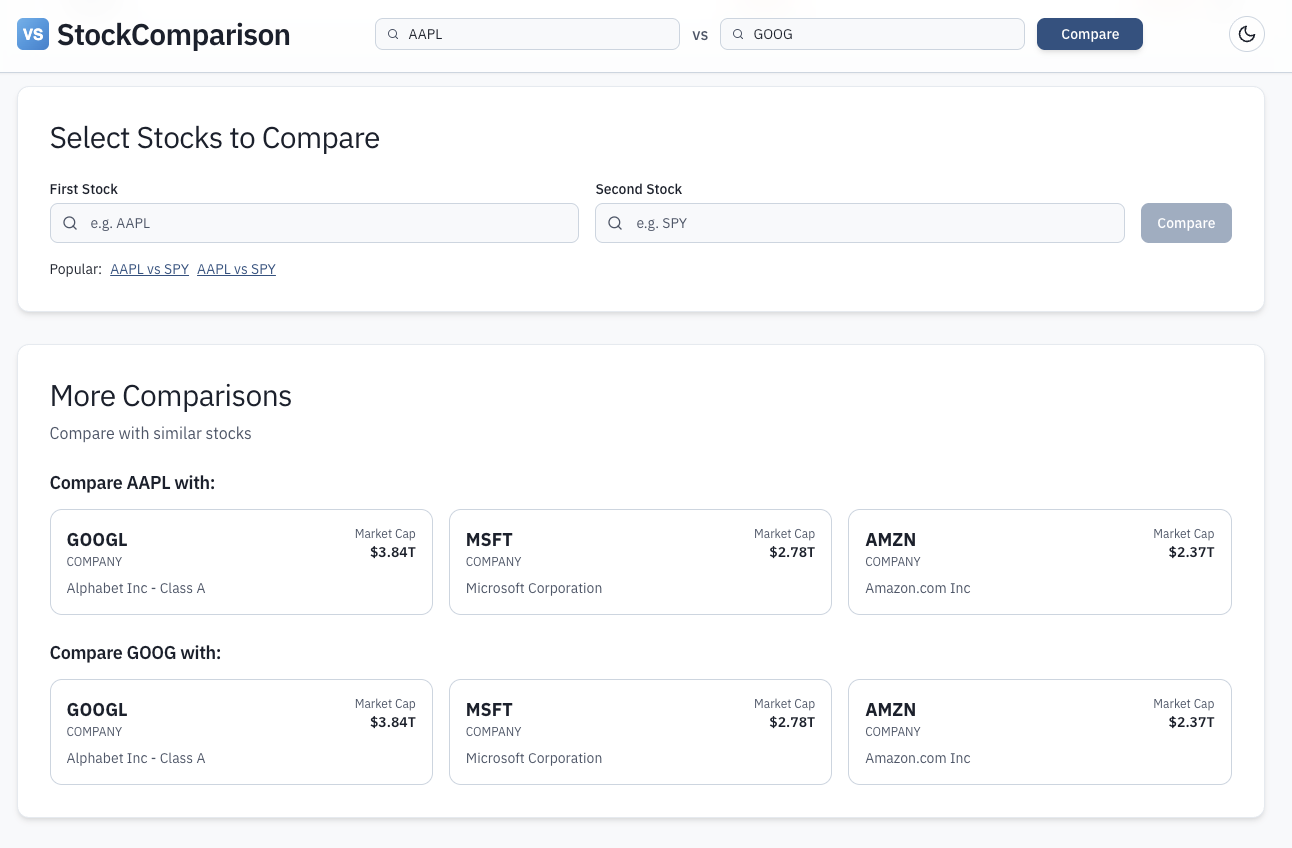Open the second AAPL vs SPY popular link
Viewport: 1292px width, 848px height.
[x=236, y=269]
